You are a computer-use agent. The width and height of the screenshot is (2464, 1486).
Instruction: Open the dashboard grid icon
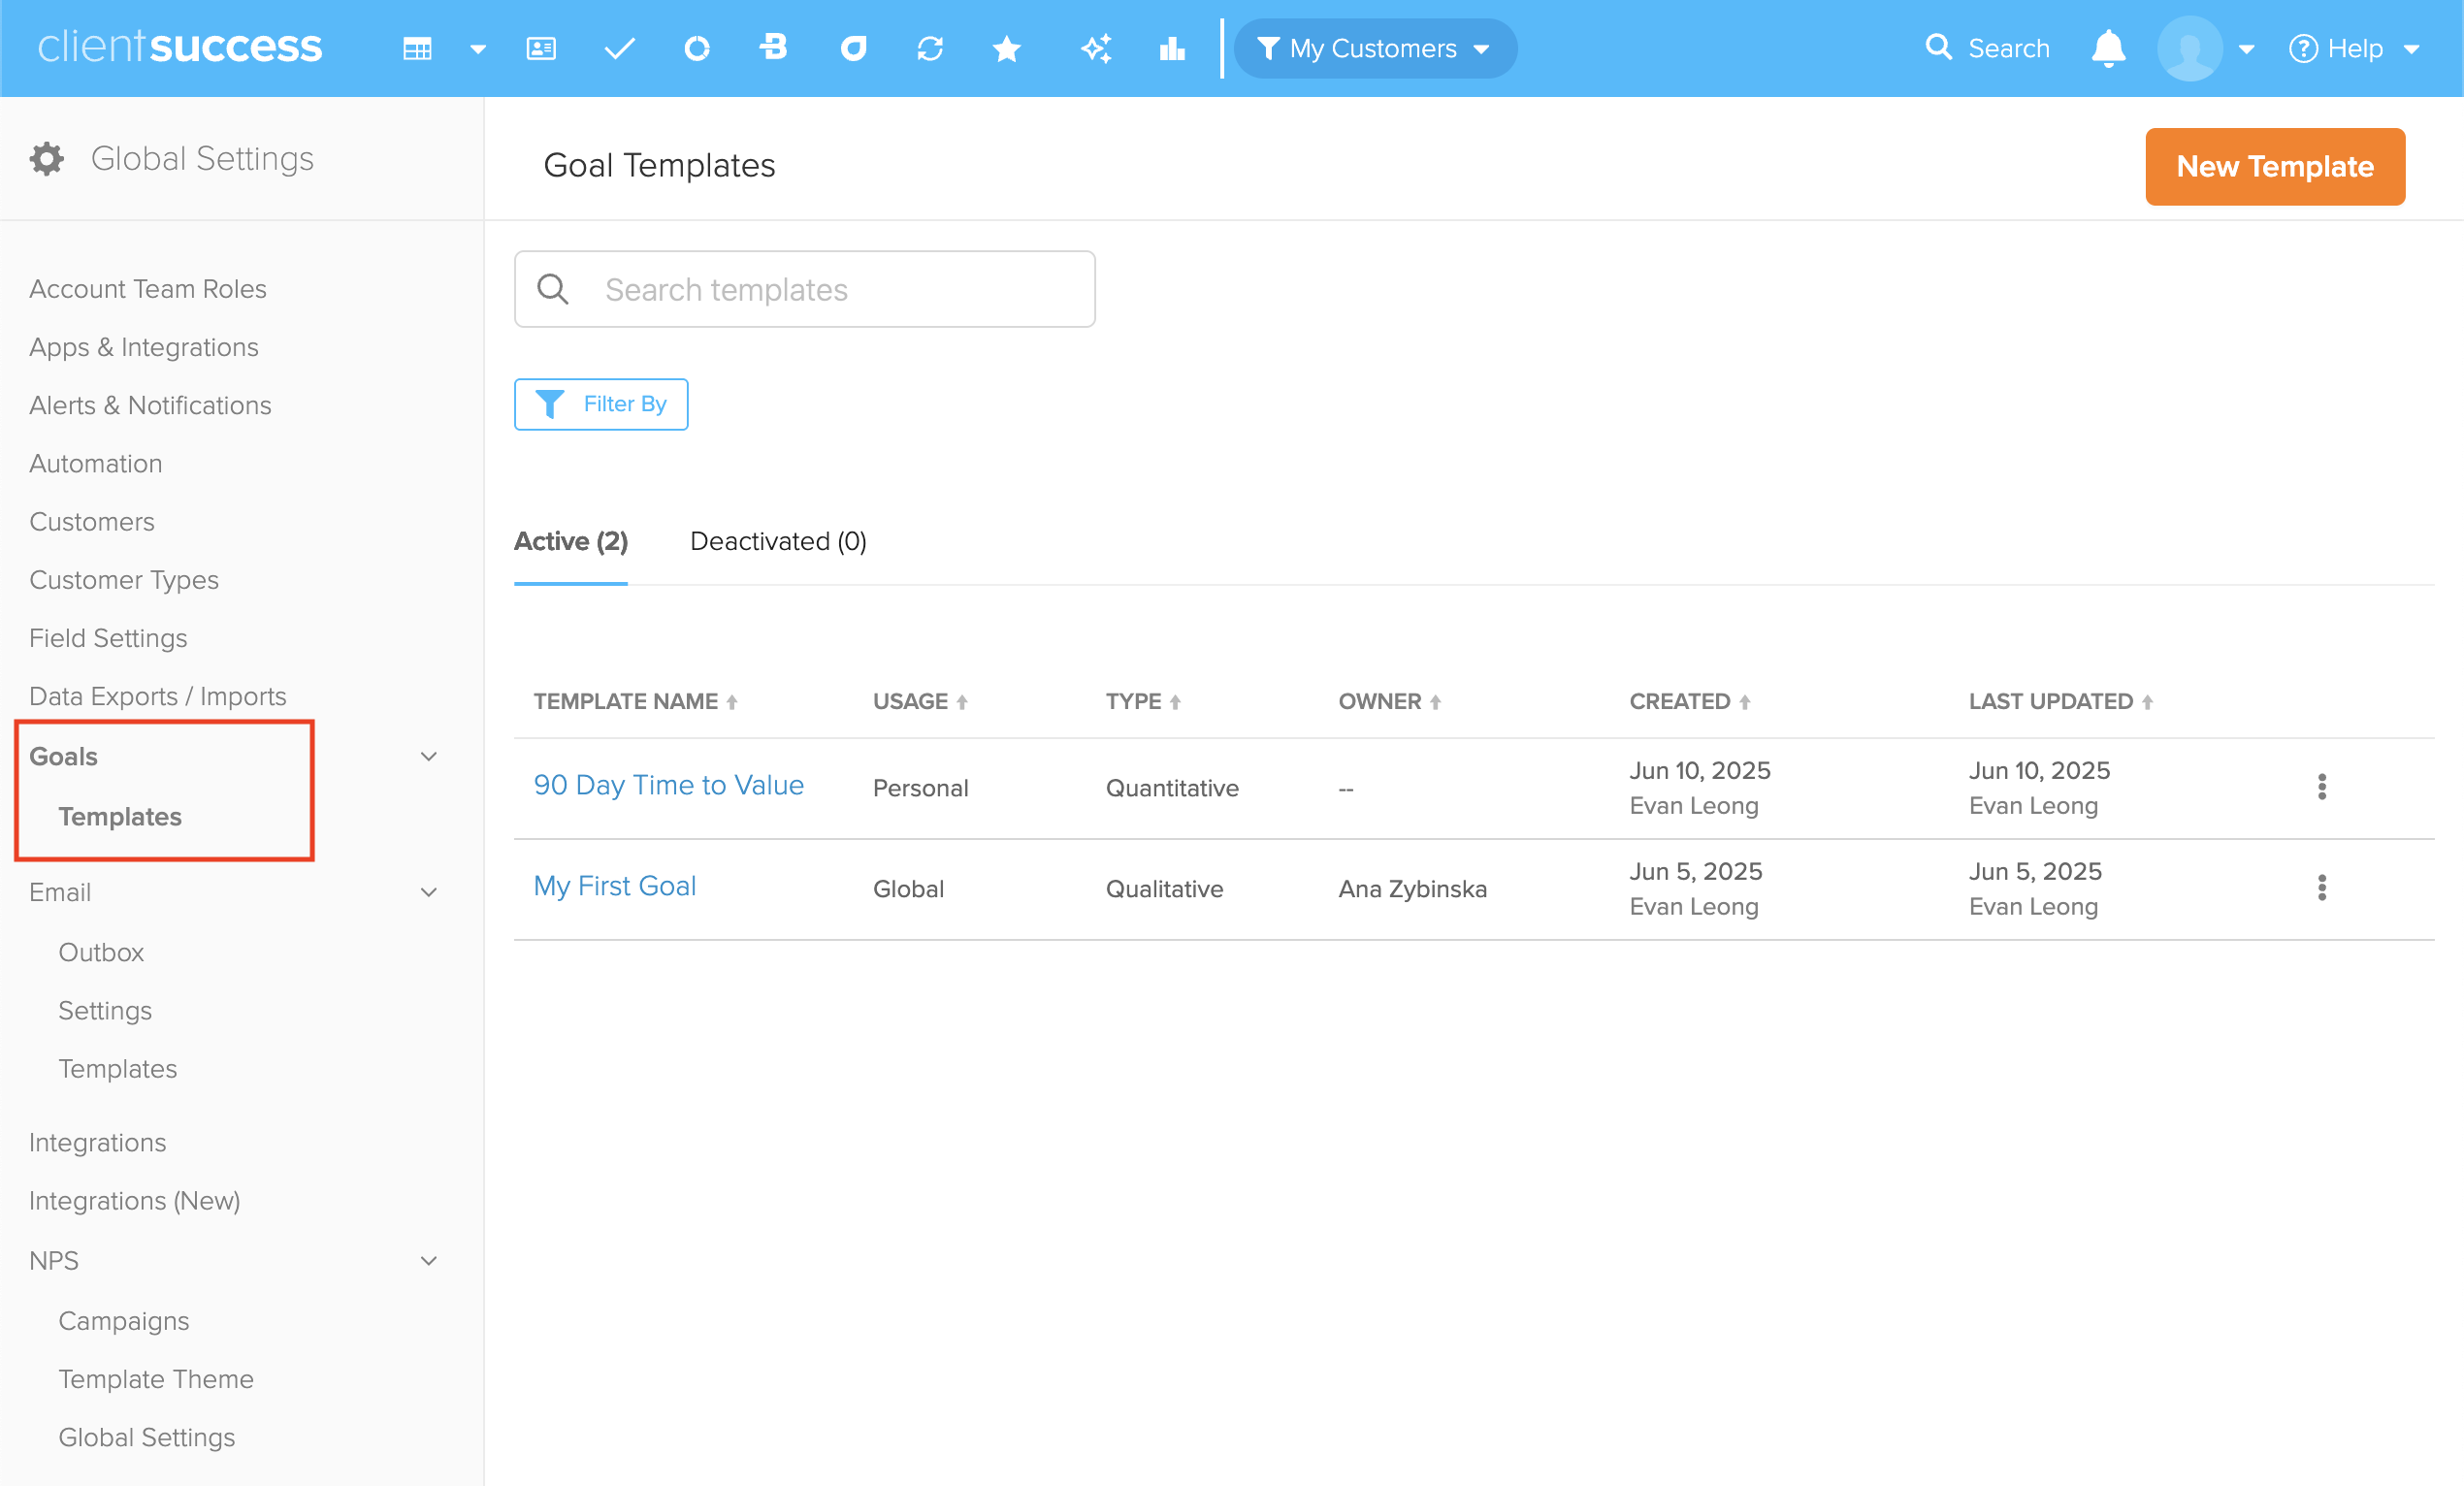pyautogui.click(x=417, y=48)
